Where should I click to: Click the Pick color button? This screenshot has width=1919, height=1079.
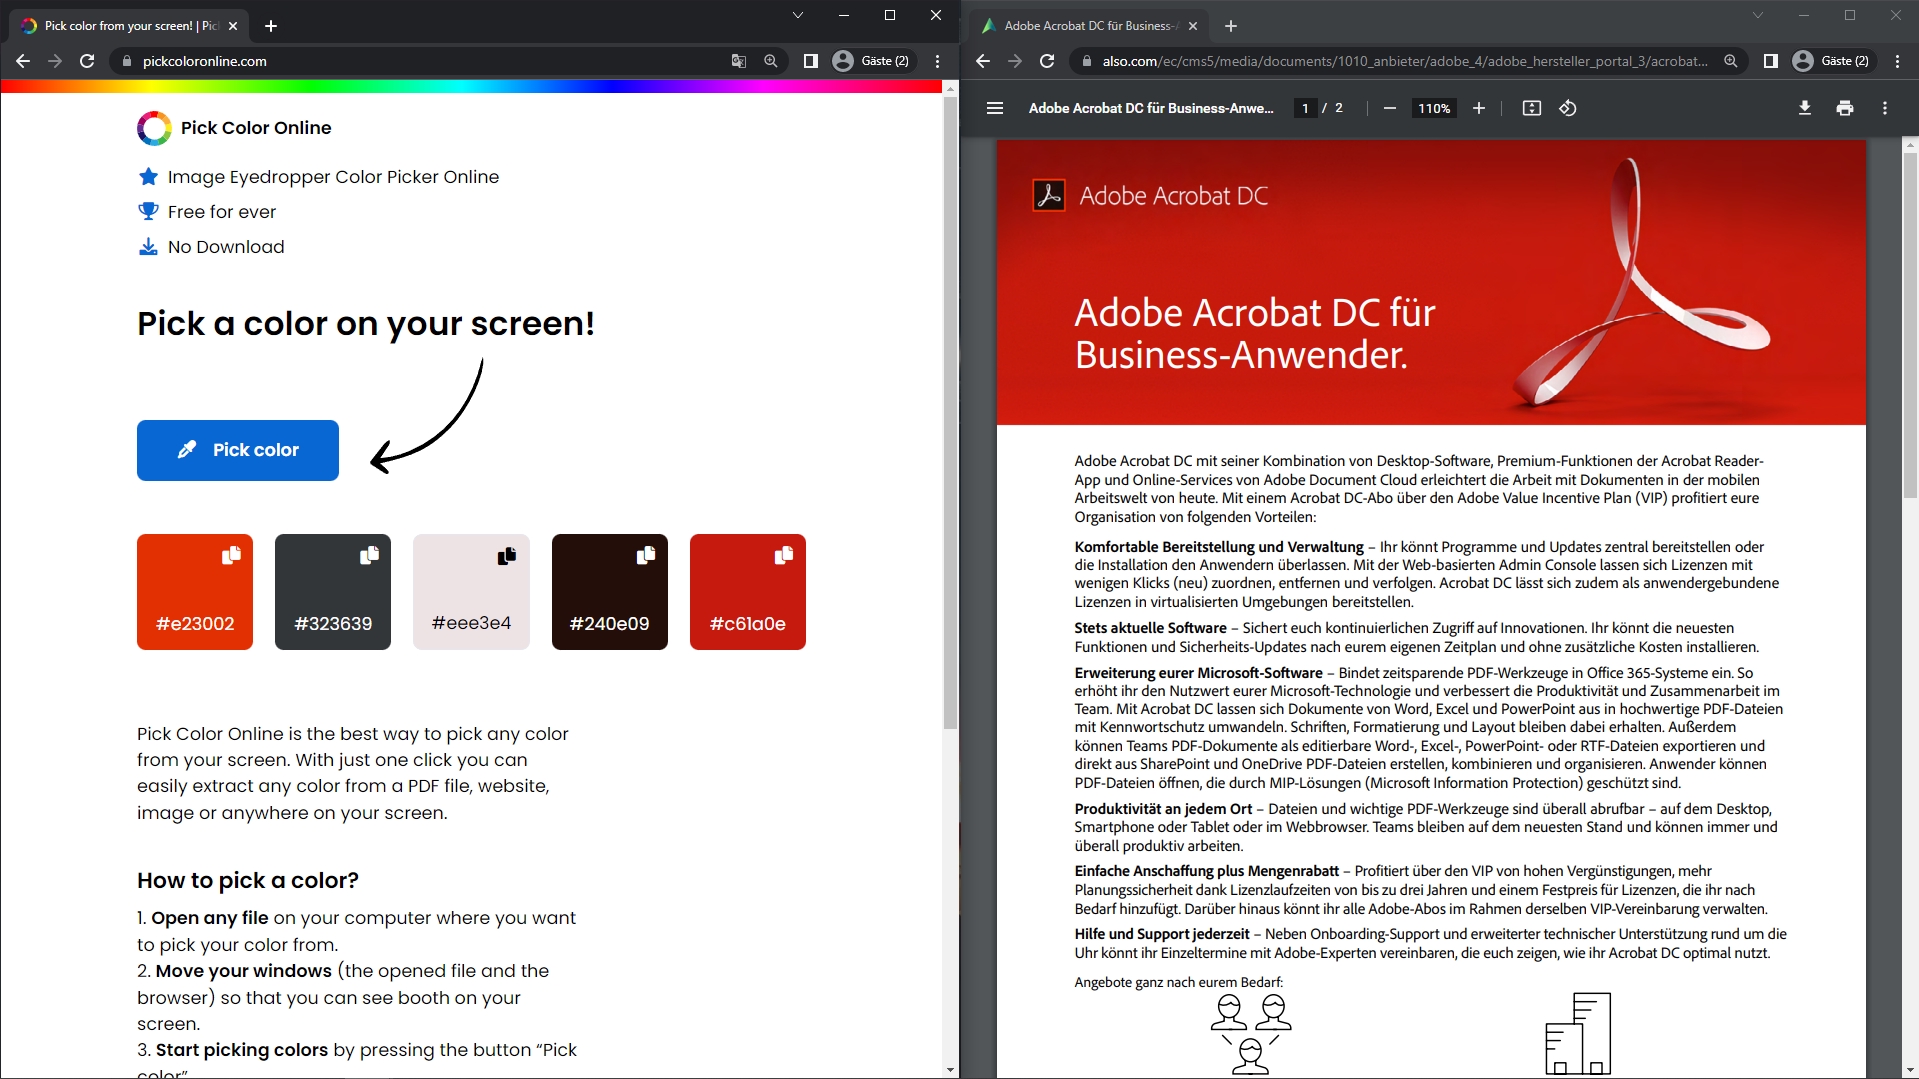click(237, 450)
